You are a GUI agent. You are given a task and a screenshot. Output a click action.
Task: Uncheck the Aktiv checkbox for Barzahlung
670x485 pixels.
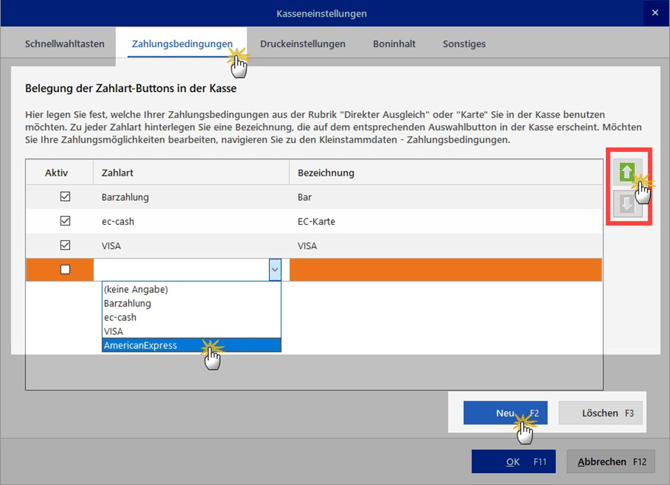66,197
